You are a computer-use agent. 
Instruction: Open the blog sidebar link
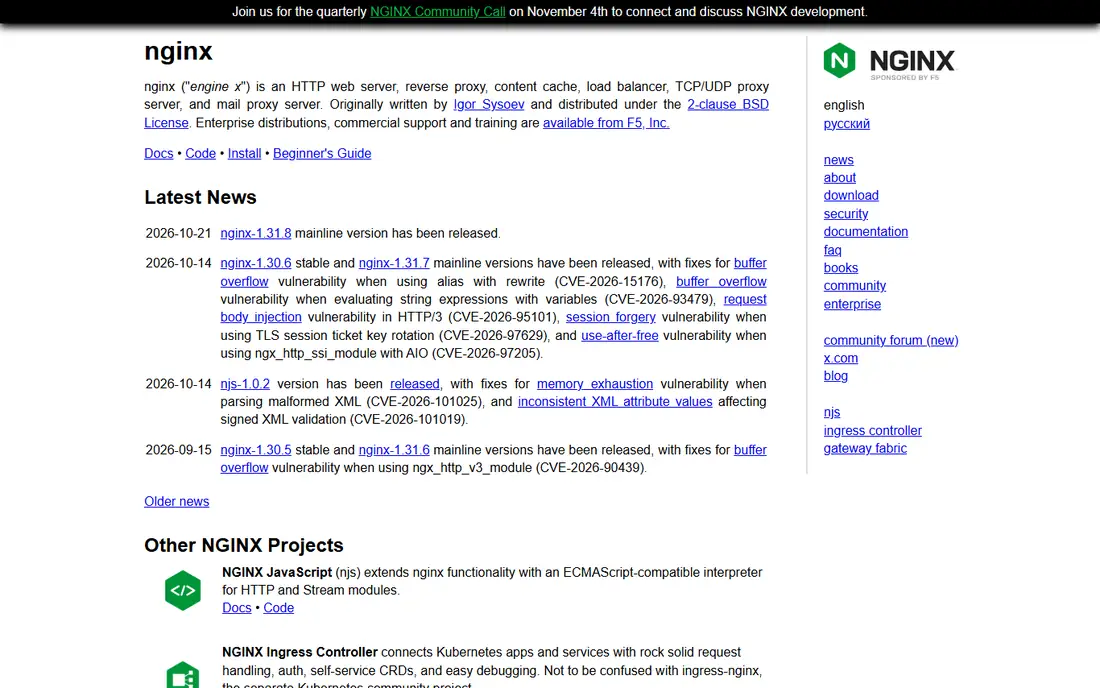coord(836,376)
